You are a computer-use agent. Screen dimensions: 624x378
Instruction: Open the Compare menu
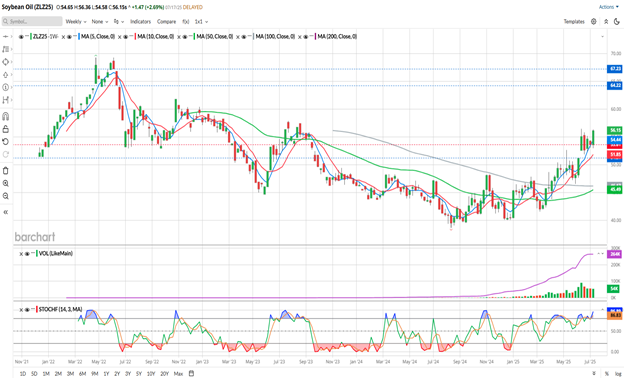click(x=166, y=21)
